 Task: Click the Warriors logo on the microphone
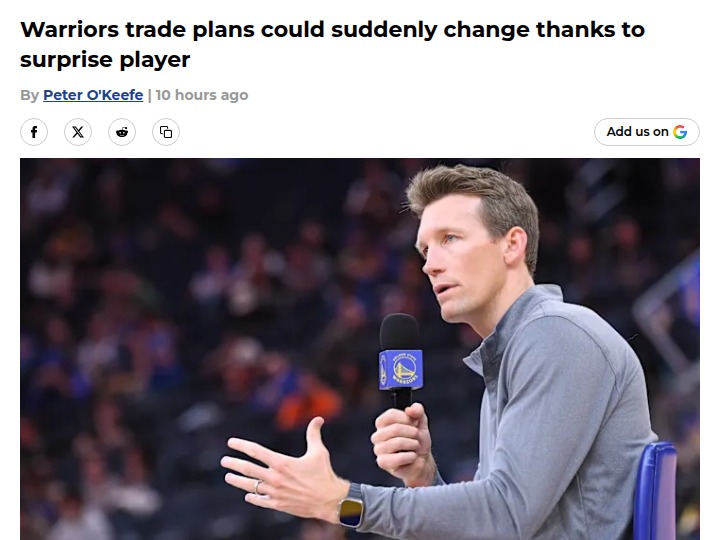click(401, 370)
